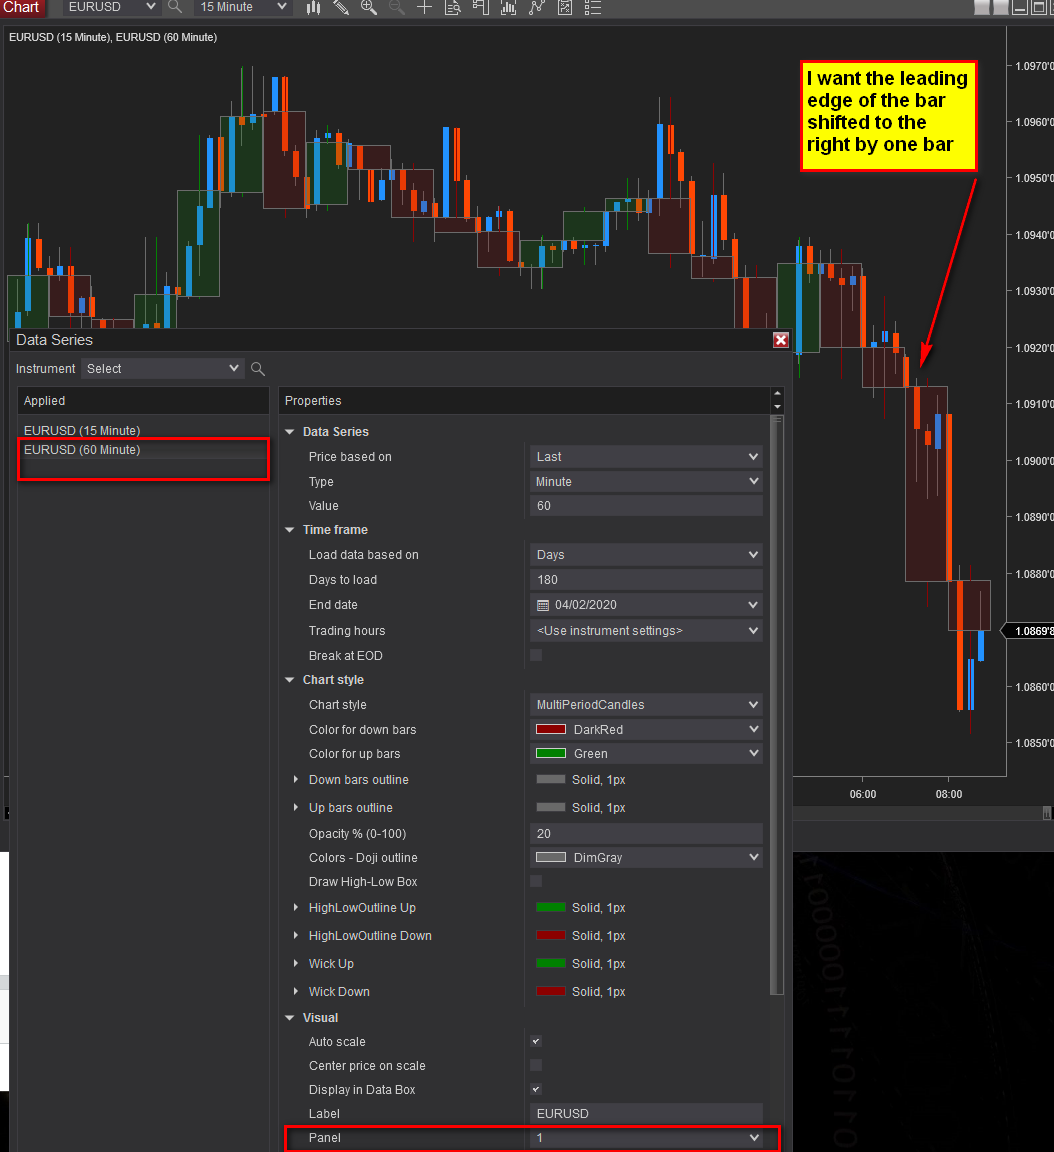
Task: Open the bar type candlestick icon
Action: pyautogui.click(x=314, y=7)
